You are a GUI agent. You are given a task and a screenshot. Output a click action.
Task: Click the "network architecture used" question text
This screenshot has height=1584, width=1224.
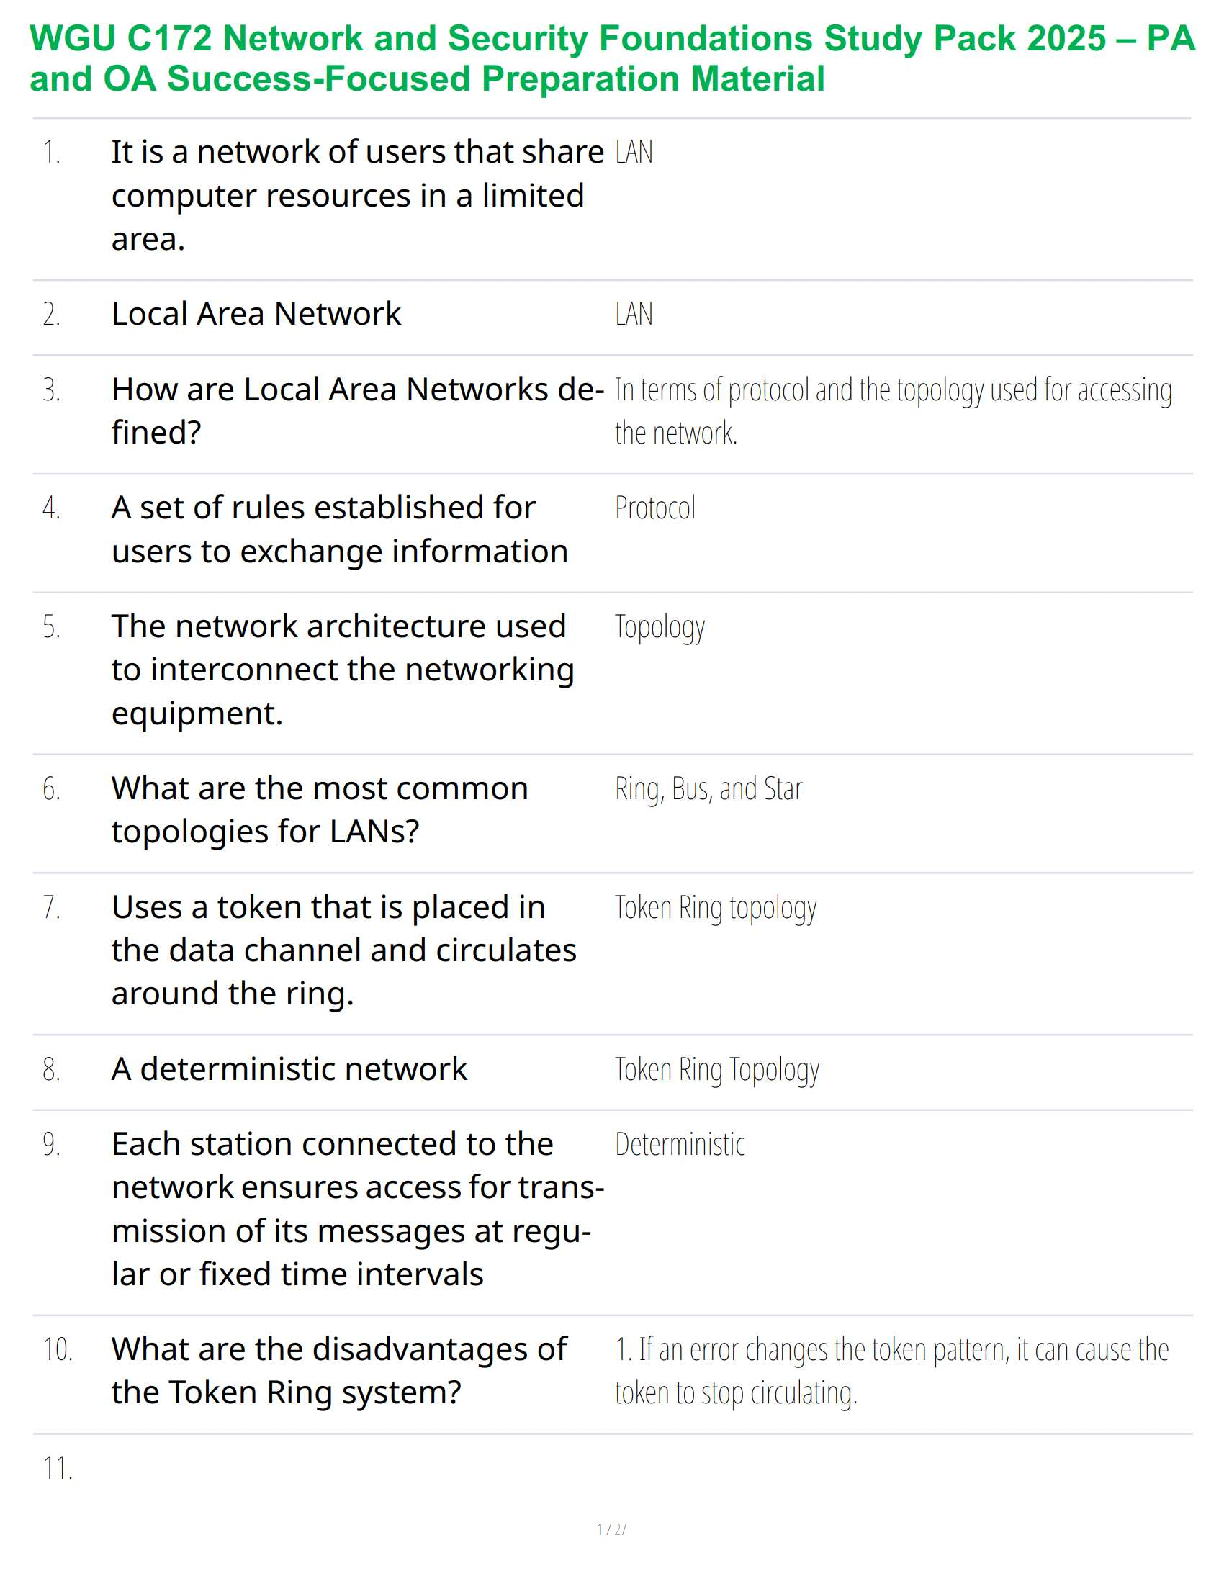click(x=342, y=669)
